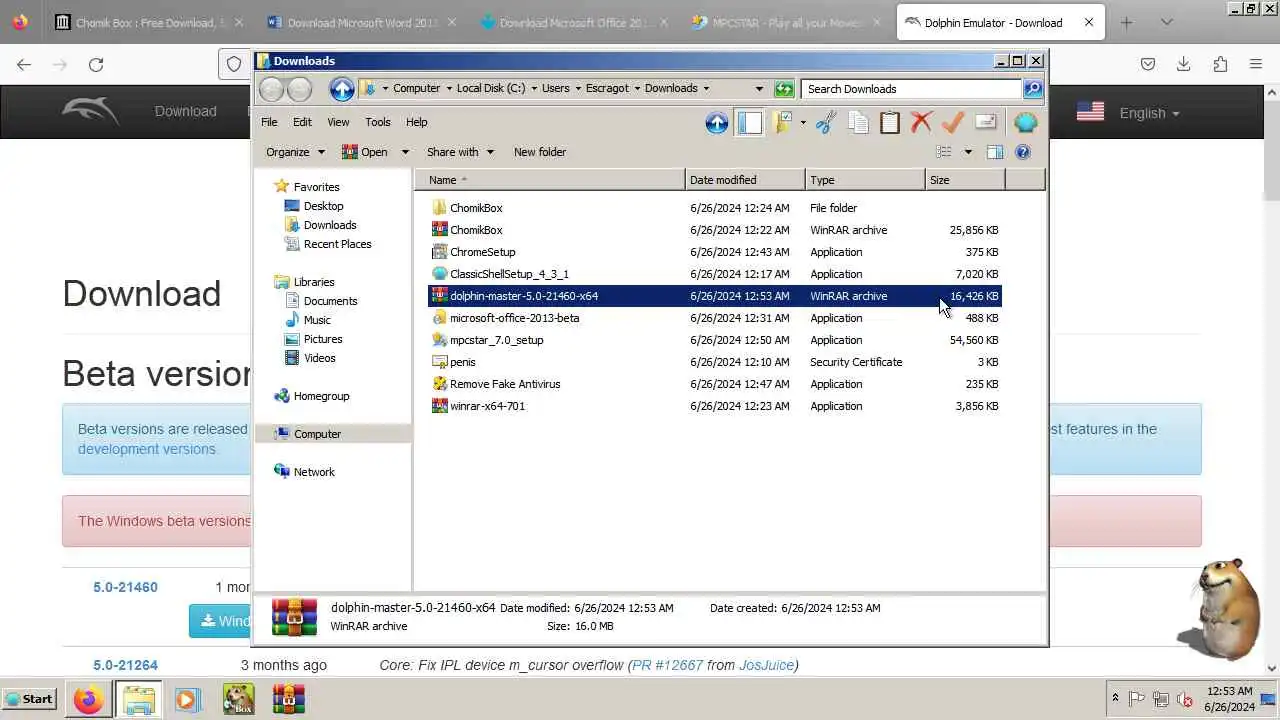Open the Tools menu

pos(377,122)
